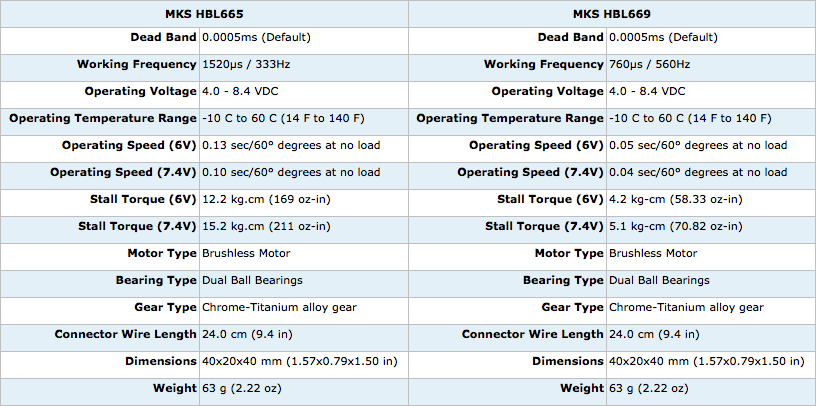Screen dimensions: 816x406
Task: Select the HBL669 Dual Ball Bearings value
Action: coord(659,281)
